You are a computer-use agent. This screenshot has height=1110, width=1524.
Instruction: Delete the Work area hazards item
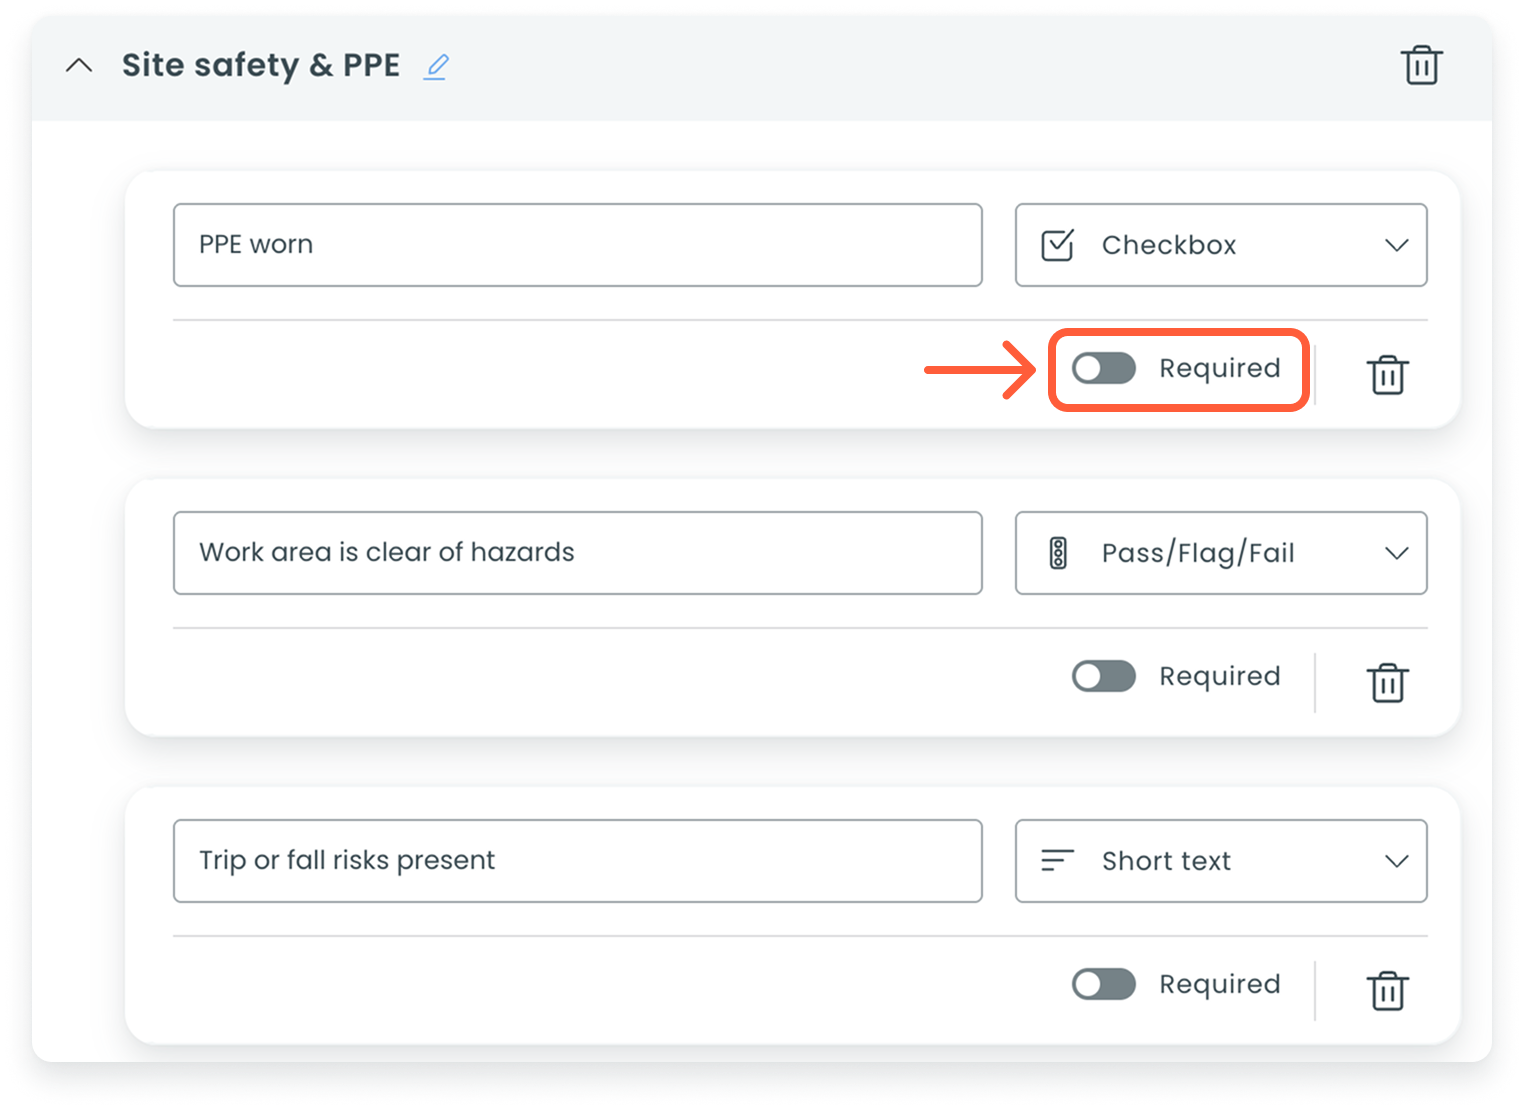point(1387,683)
